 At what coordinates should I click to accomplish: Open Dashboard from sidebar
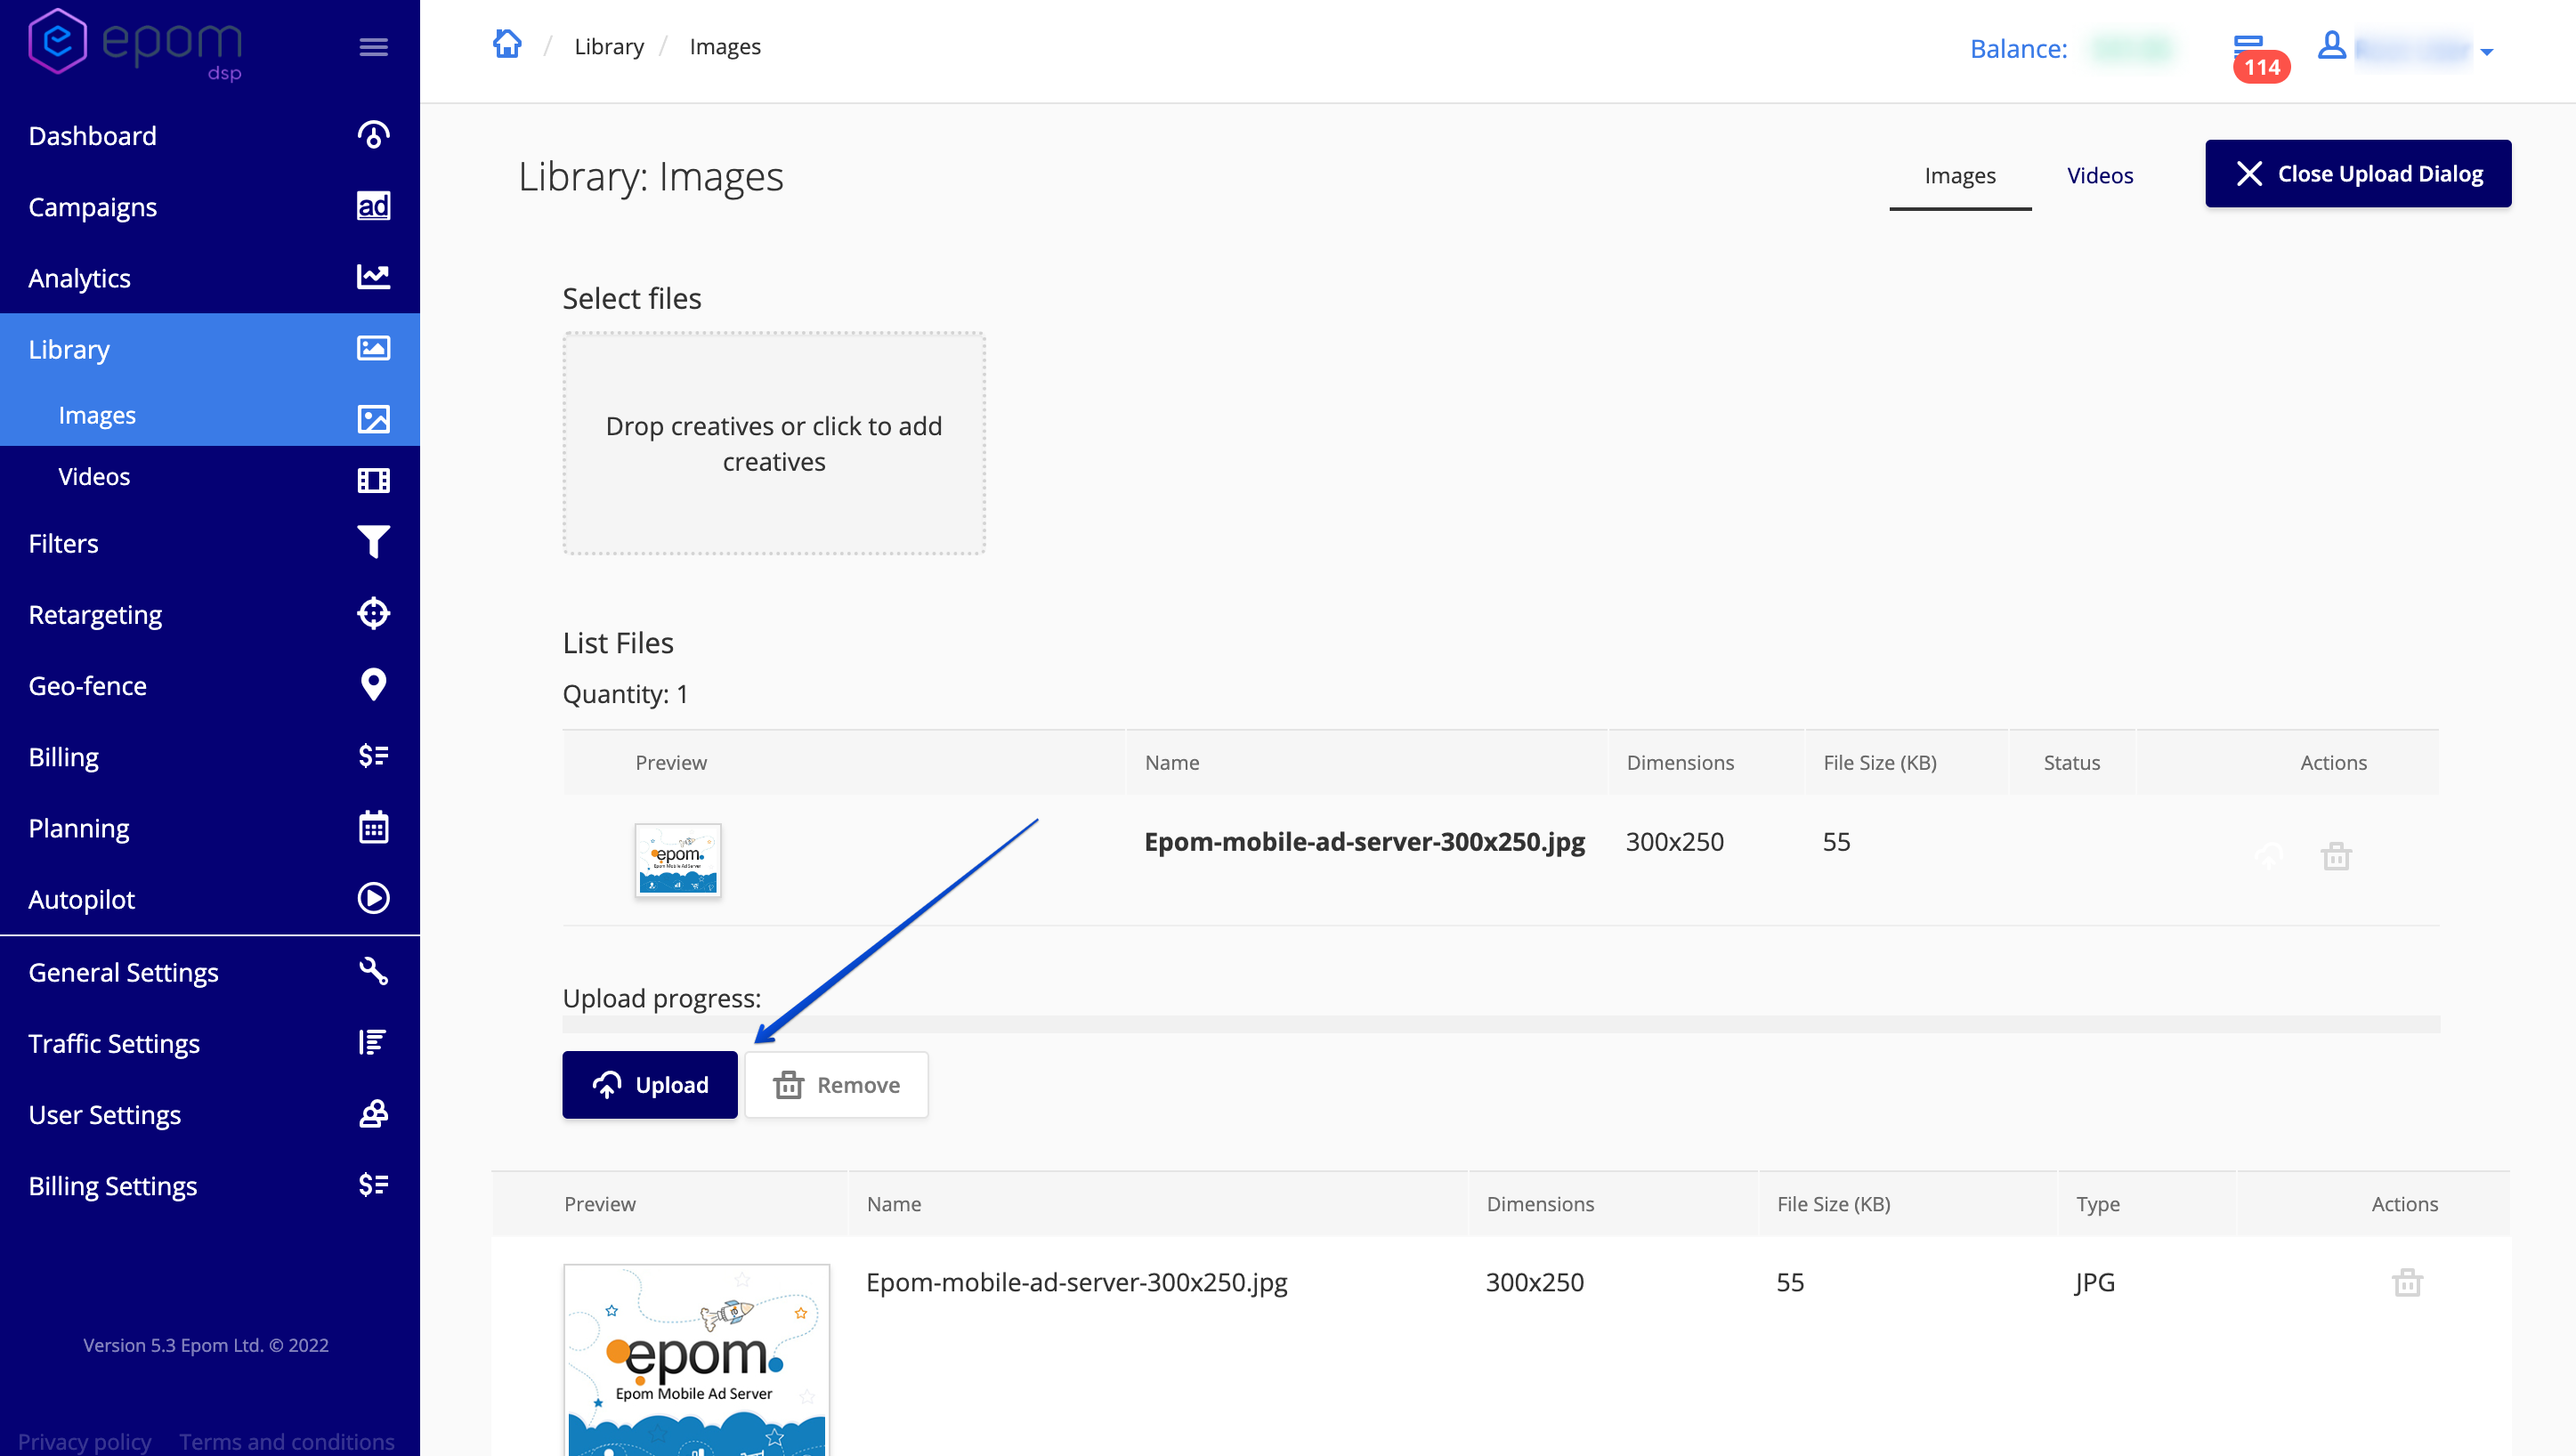coord(93,136)
